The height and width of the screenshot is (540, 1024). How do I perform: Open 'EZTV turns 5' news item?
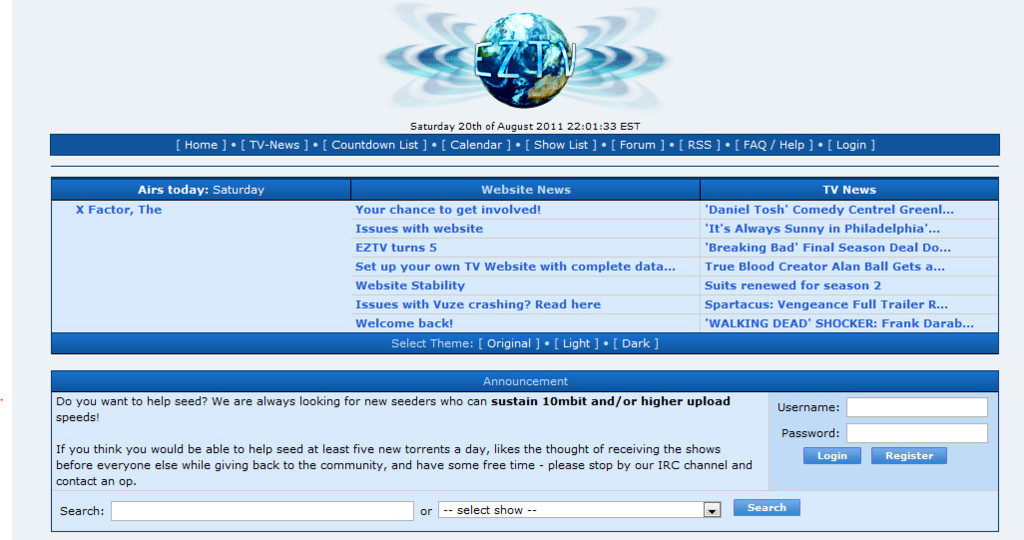[396, 247]
